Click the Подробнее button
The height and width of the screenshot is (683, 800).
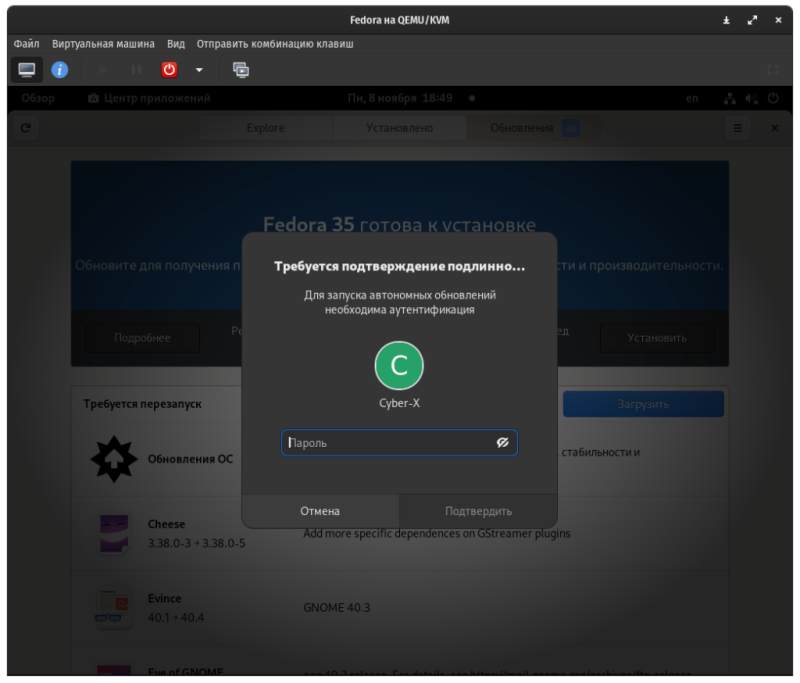pos(142,338)
